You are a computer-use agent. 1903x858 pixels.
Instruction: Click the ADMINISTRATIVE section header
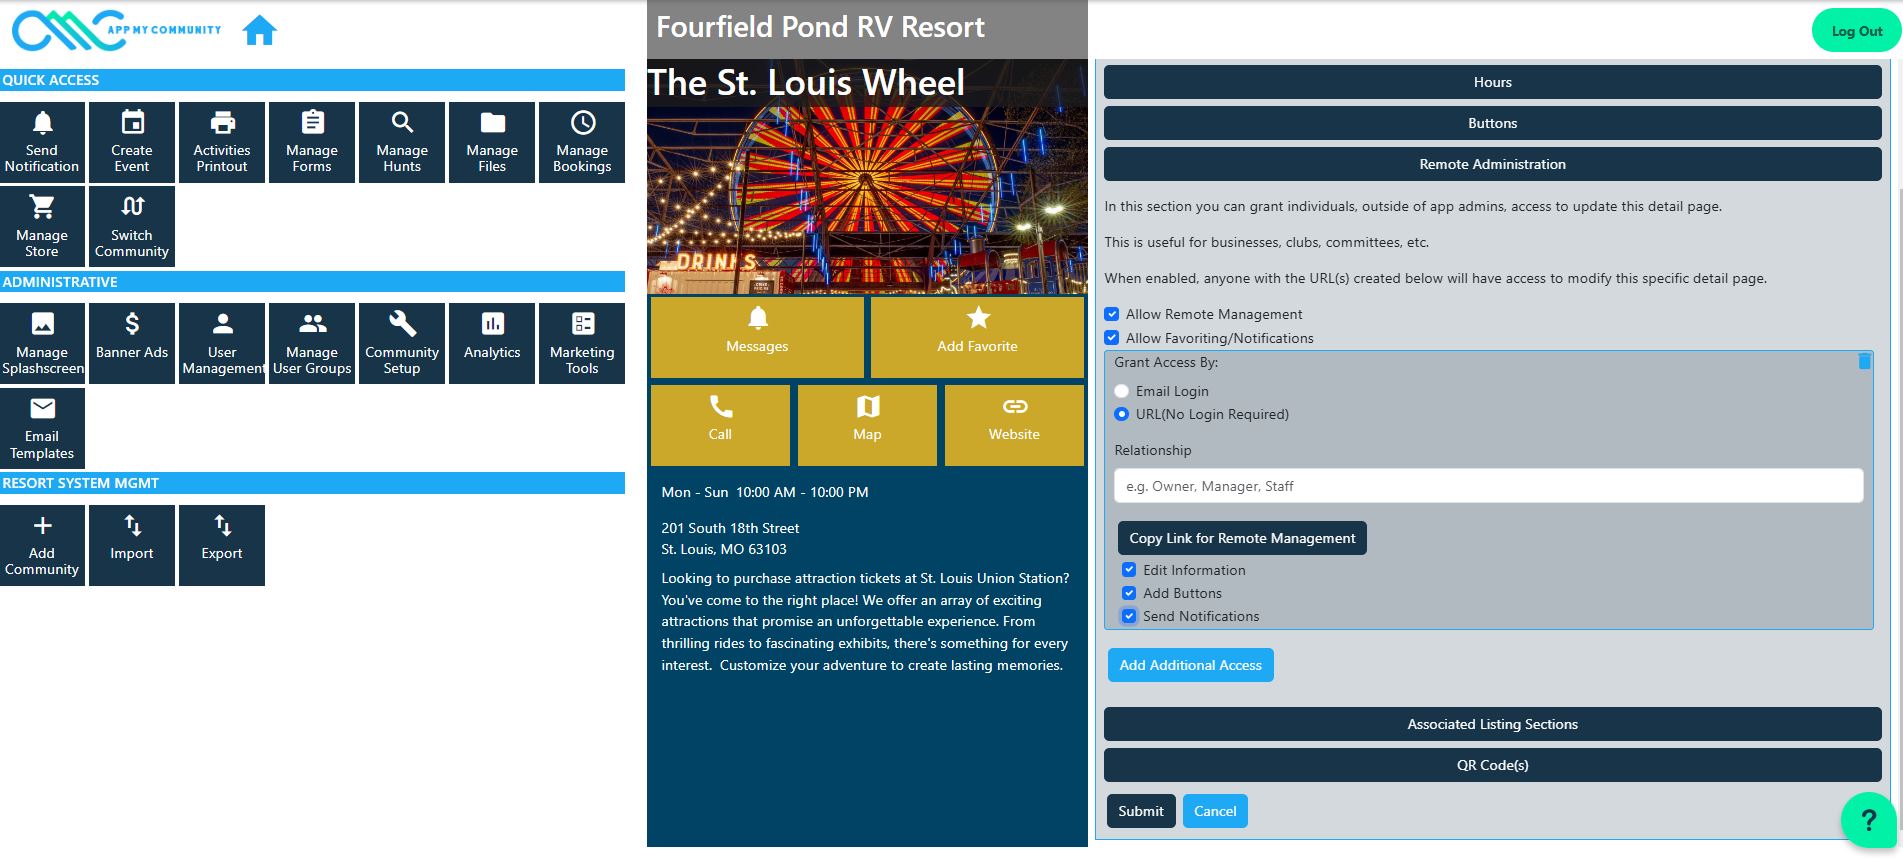(x=312, y=282)
